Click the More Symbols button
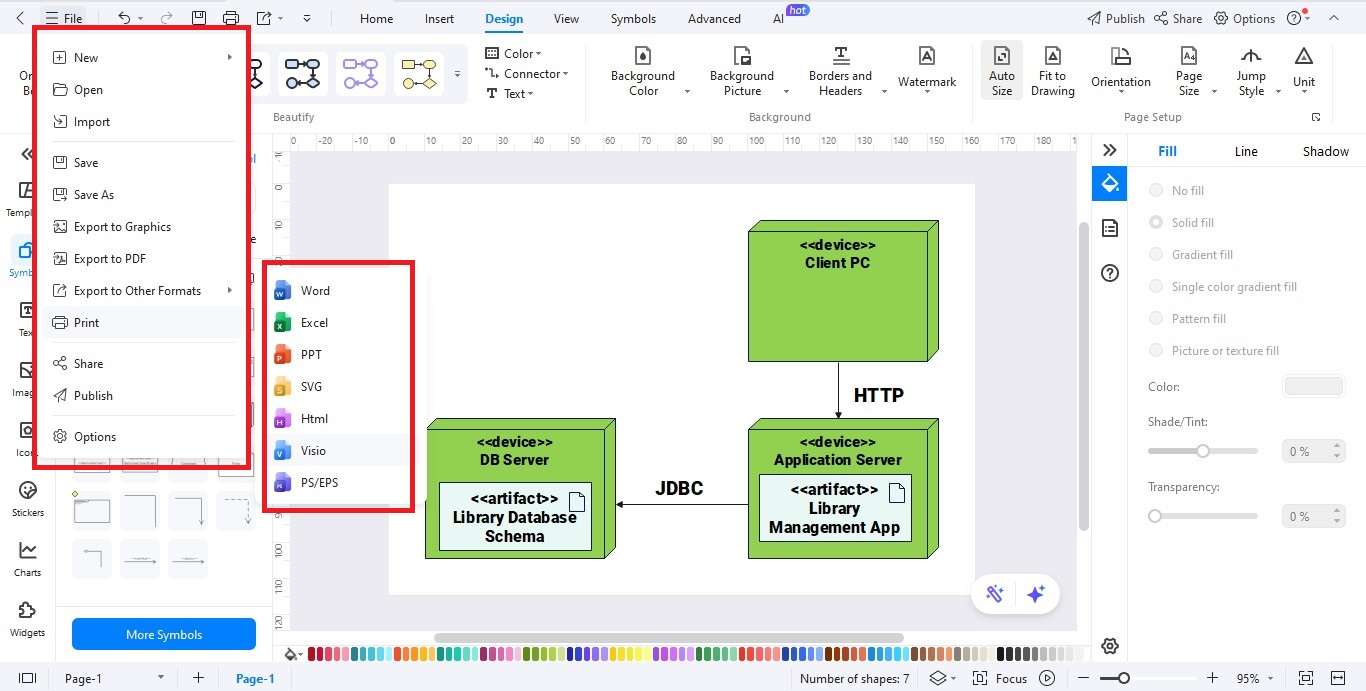This screenshot has height=691, width=1366. (163, 634)
